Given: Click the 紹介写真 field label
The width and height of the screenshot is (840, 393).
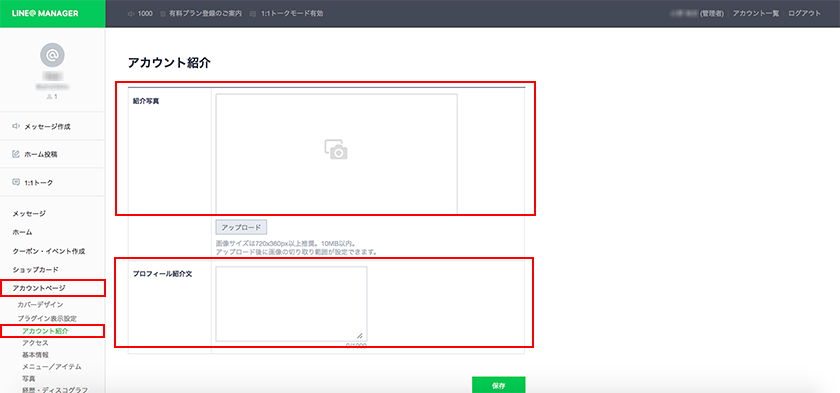Looking at the screenshot, I should pyautogui.click(x=146, y=101).
